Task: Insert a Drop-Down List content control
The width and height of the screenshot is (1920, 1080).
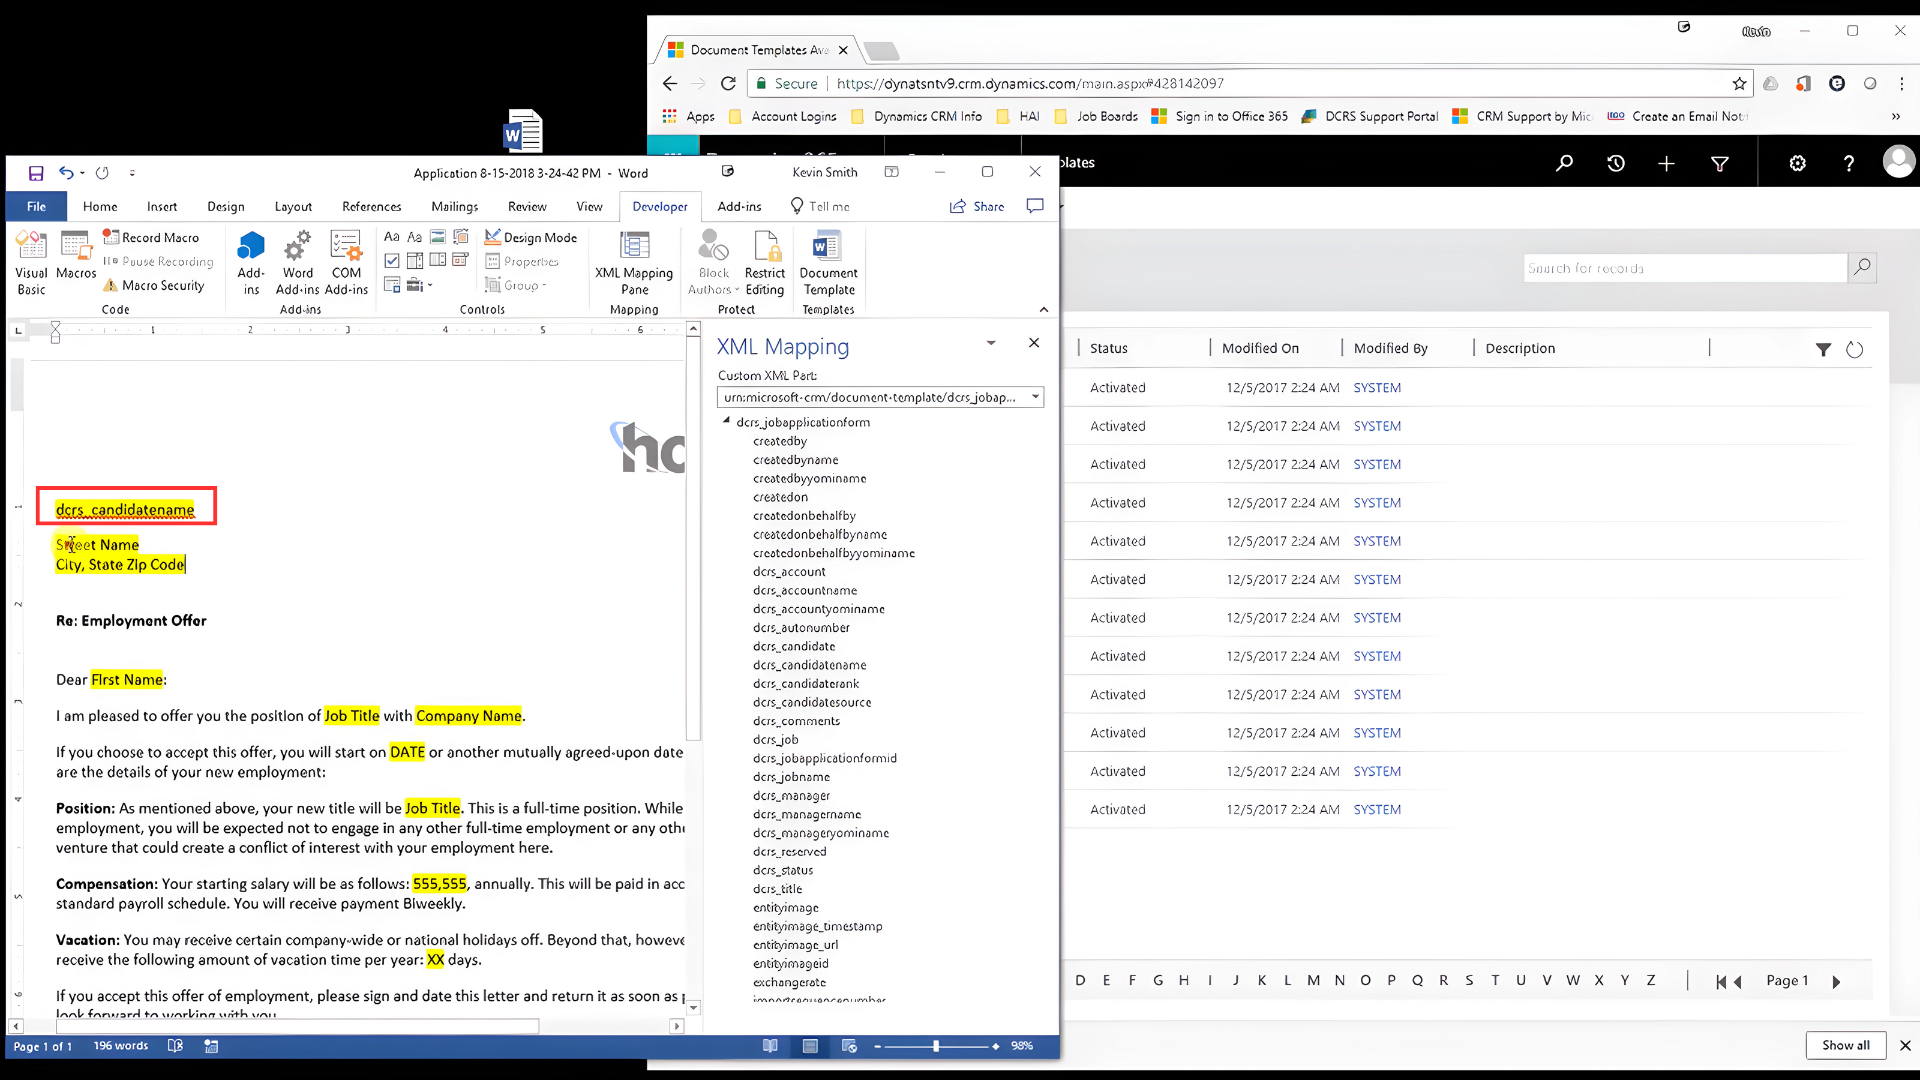Action: 438,260
